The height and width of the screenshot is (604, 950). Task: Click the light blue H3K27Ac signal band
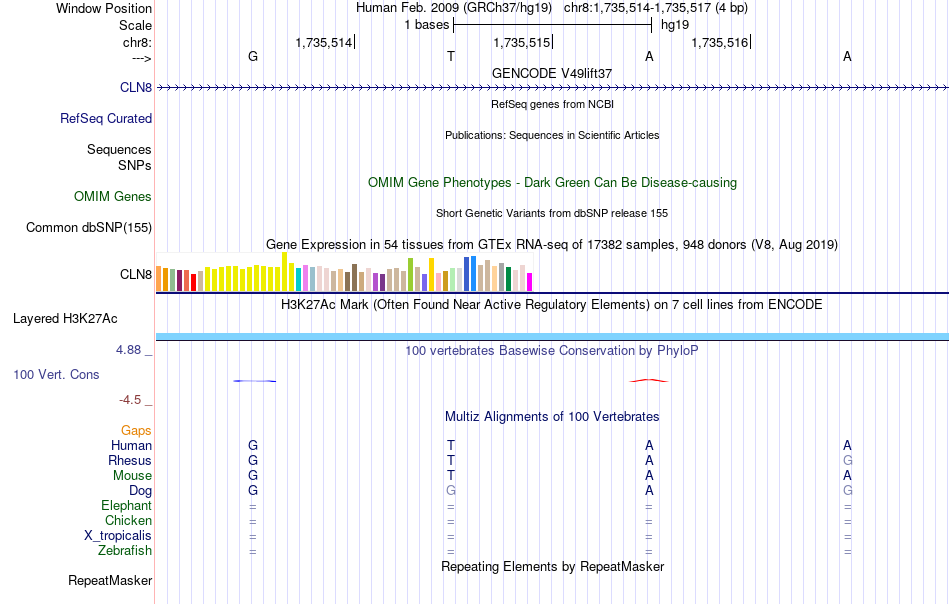point(552,336)
